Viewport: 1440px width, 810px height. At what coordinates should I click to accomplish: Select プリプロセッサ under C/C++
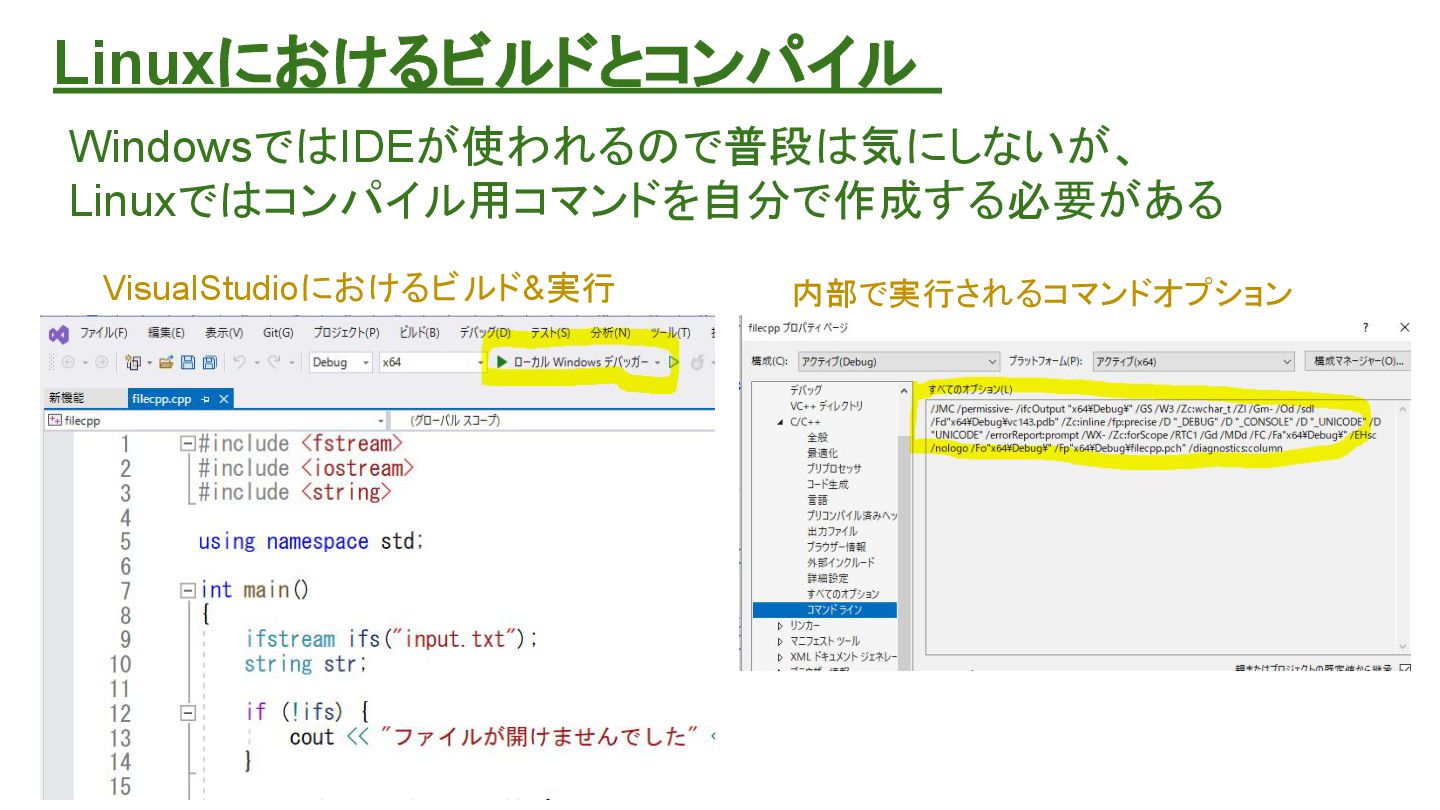pyautogui.click(x=834, y=469)
